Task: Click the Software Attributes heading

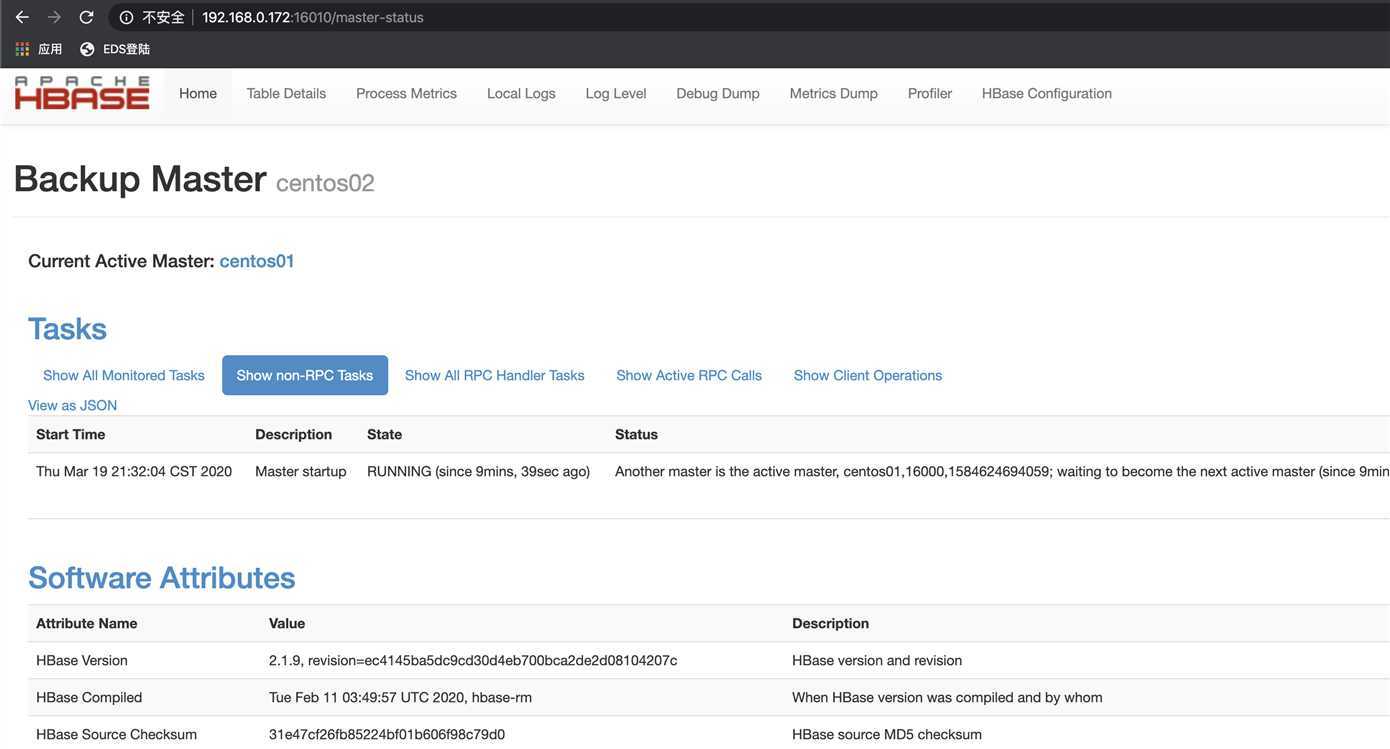Action: coord(162,578)
